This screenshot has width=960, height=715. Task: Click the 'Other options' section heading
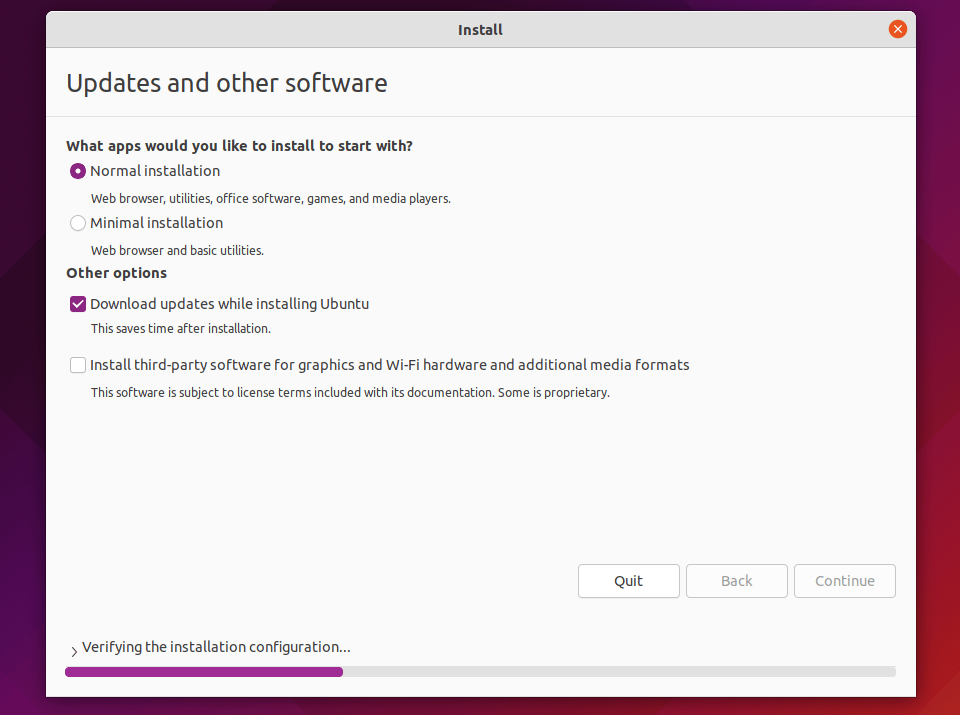coord(116,273)
